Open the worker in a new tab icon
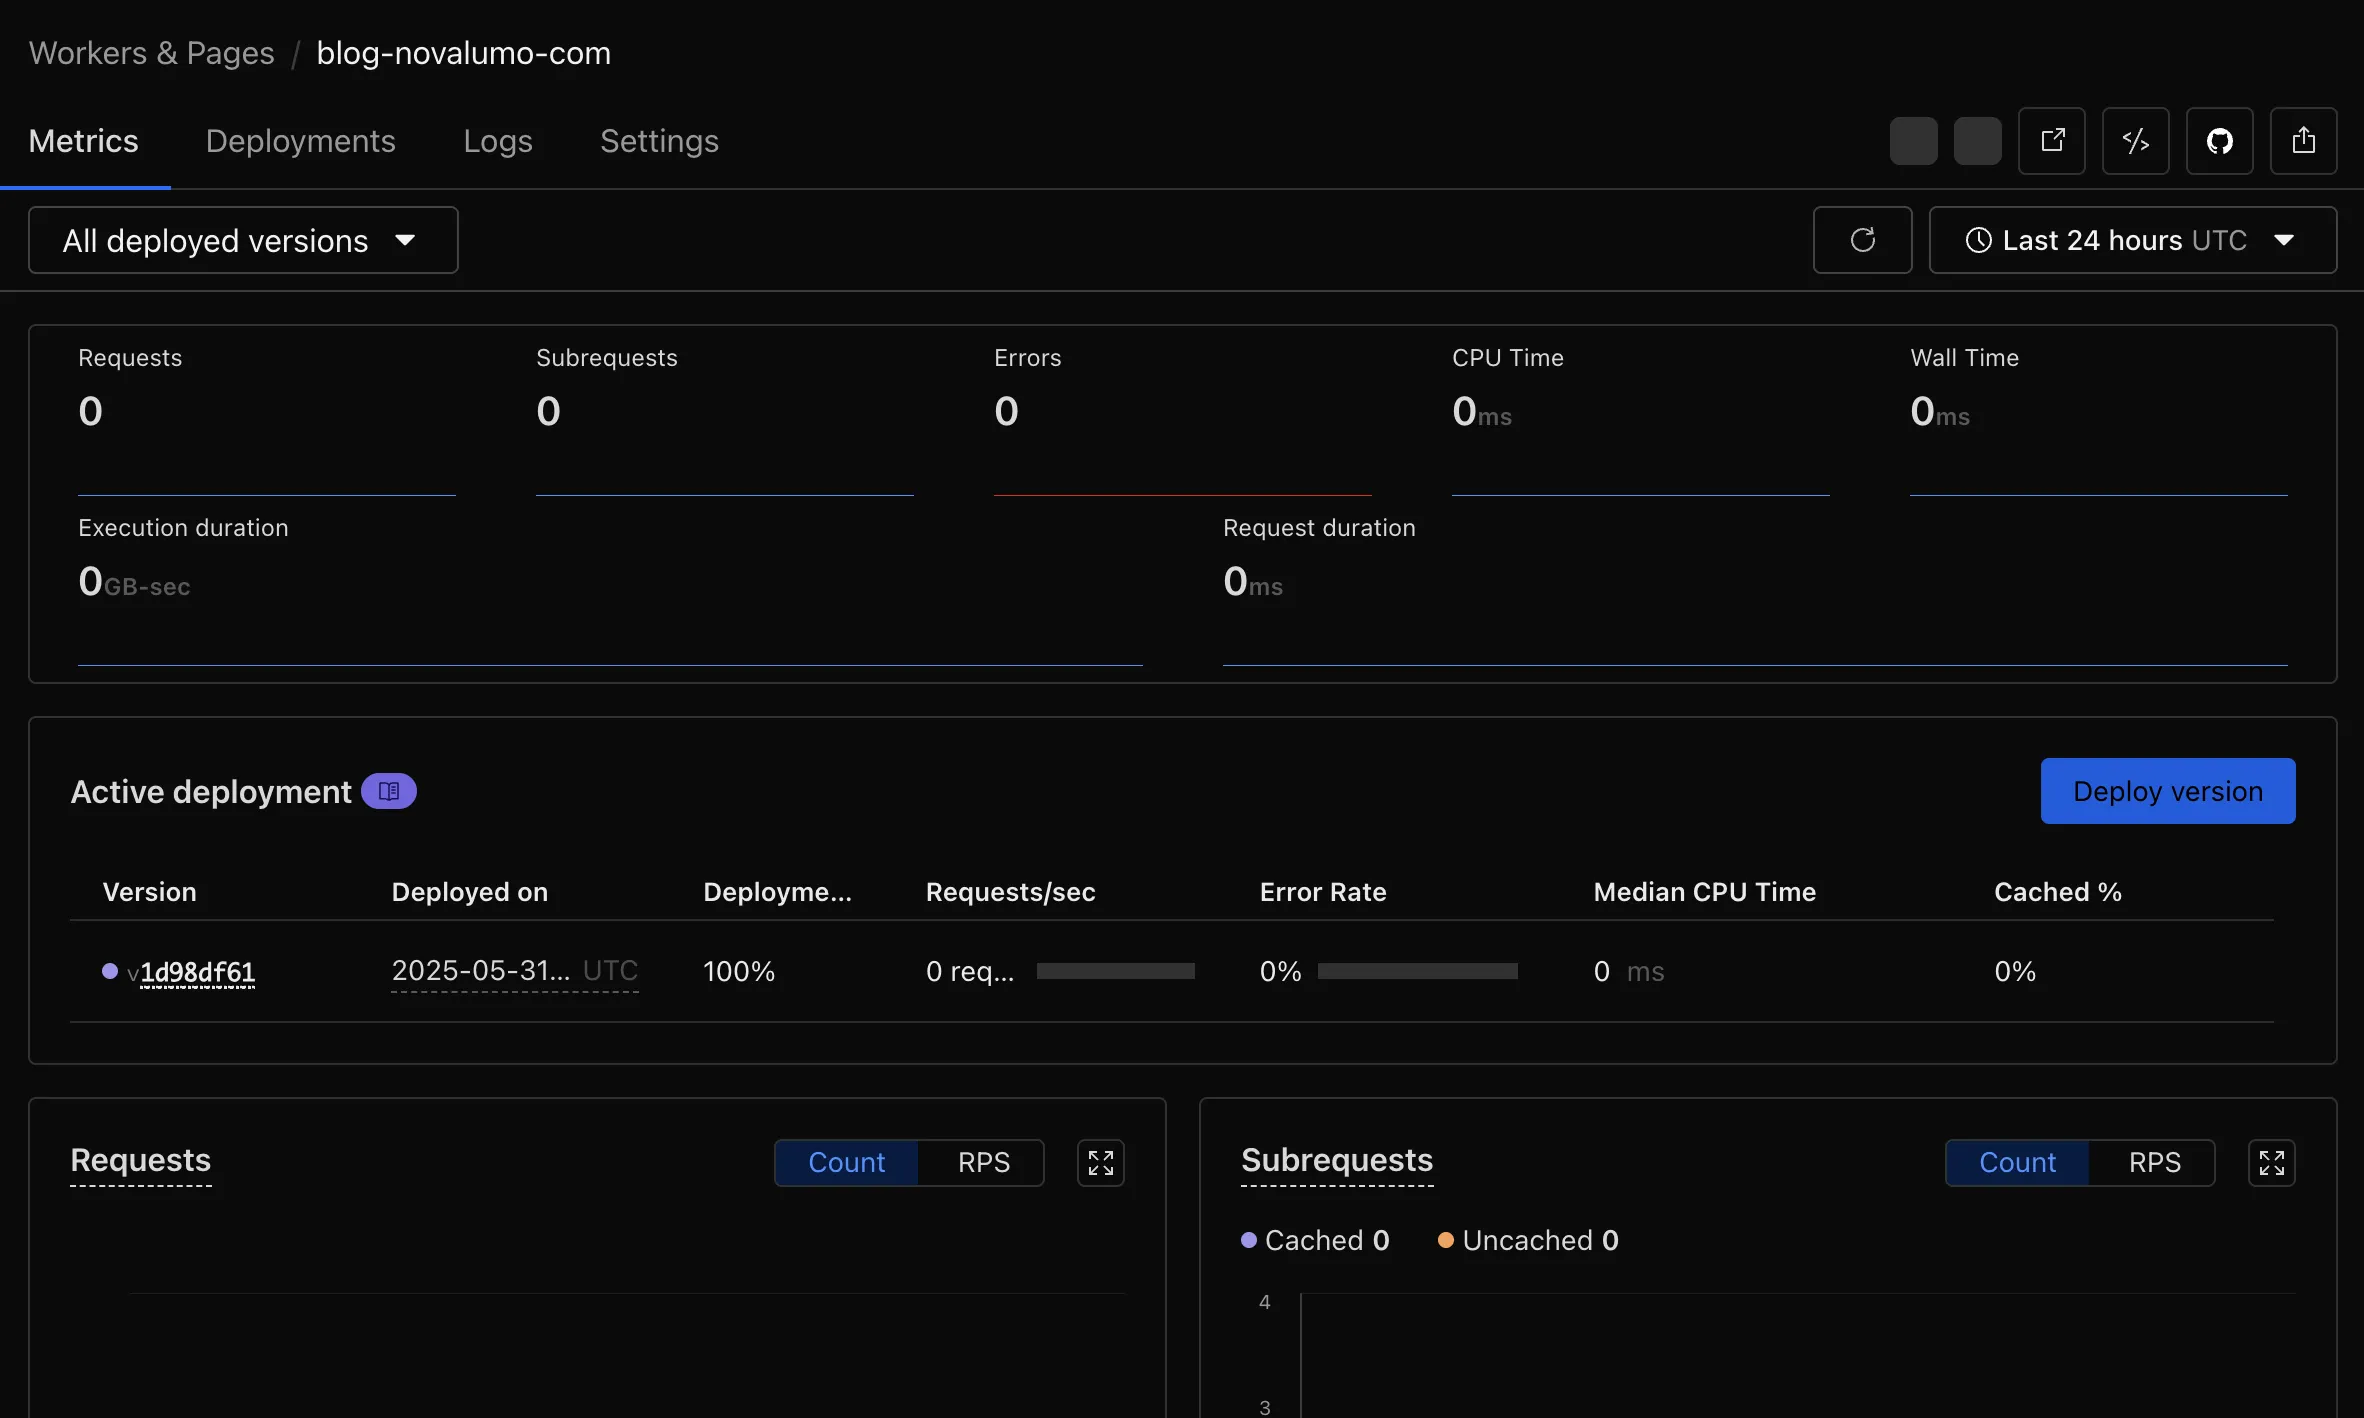Viewport: 2364px width, 1418px height. [x=2051, y=141]
